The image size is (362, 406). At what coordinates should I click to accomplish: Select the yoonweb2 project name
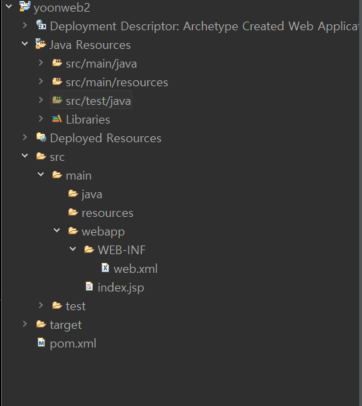click(x=62, y=8)
